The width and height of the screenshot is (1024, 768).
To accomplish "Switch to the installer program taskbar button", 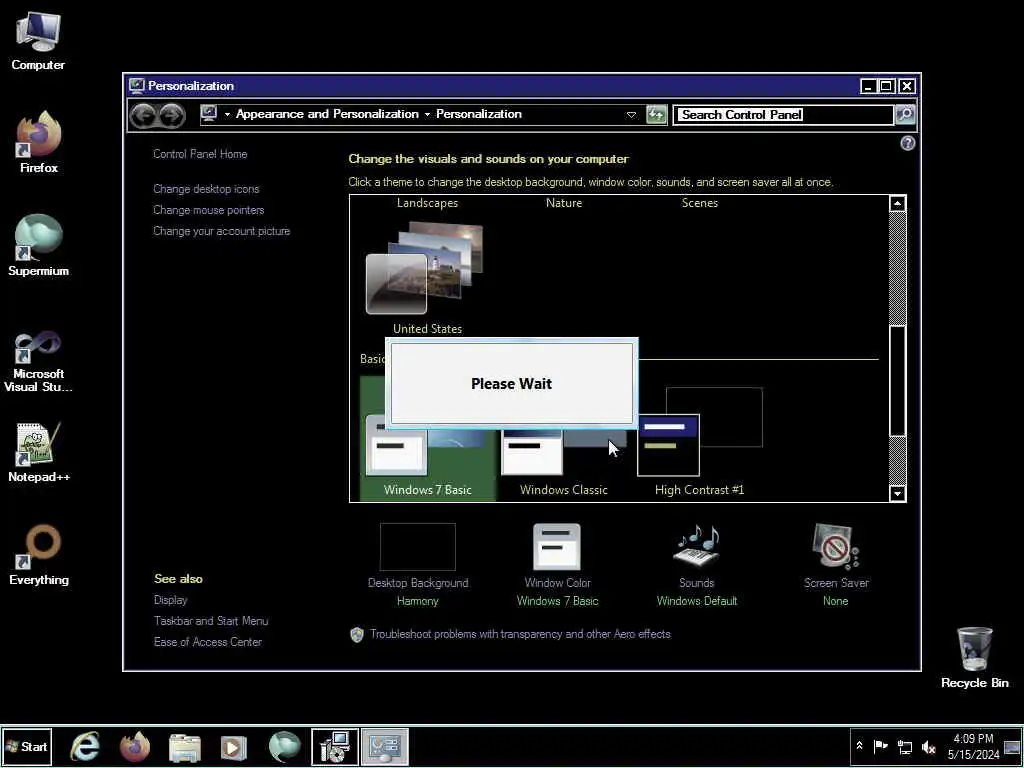I will click(334, 747).
